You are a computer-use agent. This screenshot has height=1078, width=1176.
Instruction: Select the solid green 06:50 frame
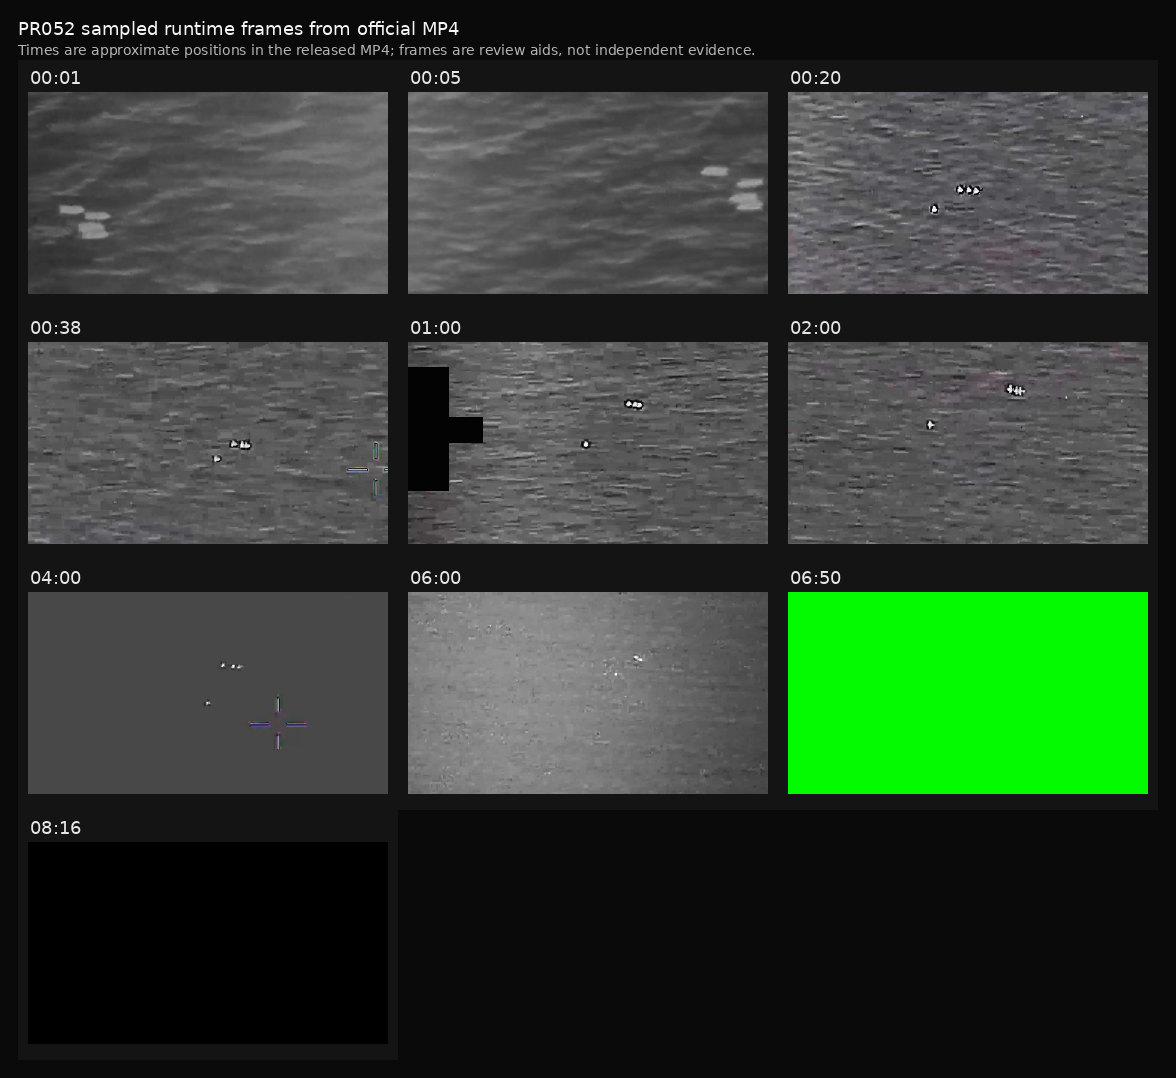click(968, 692)
